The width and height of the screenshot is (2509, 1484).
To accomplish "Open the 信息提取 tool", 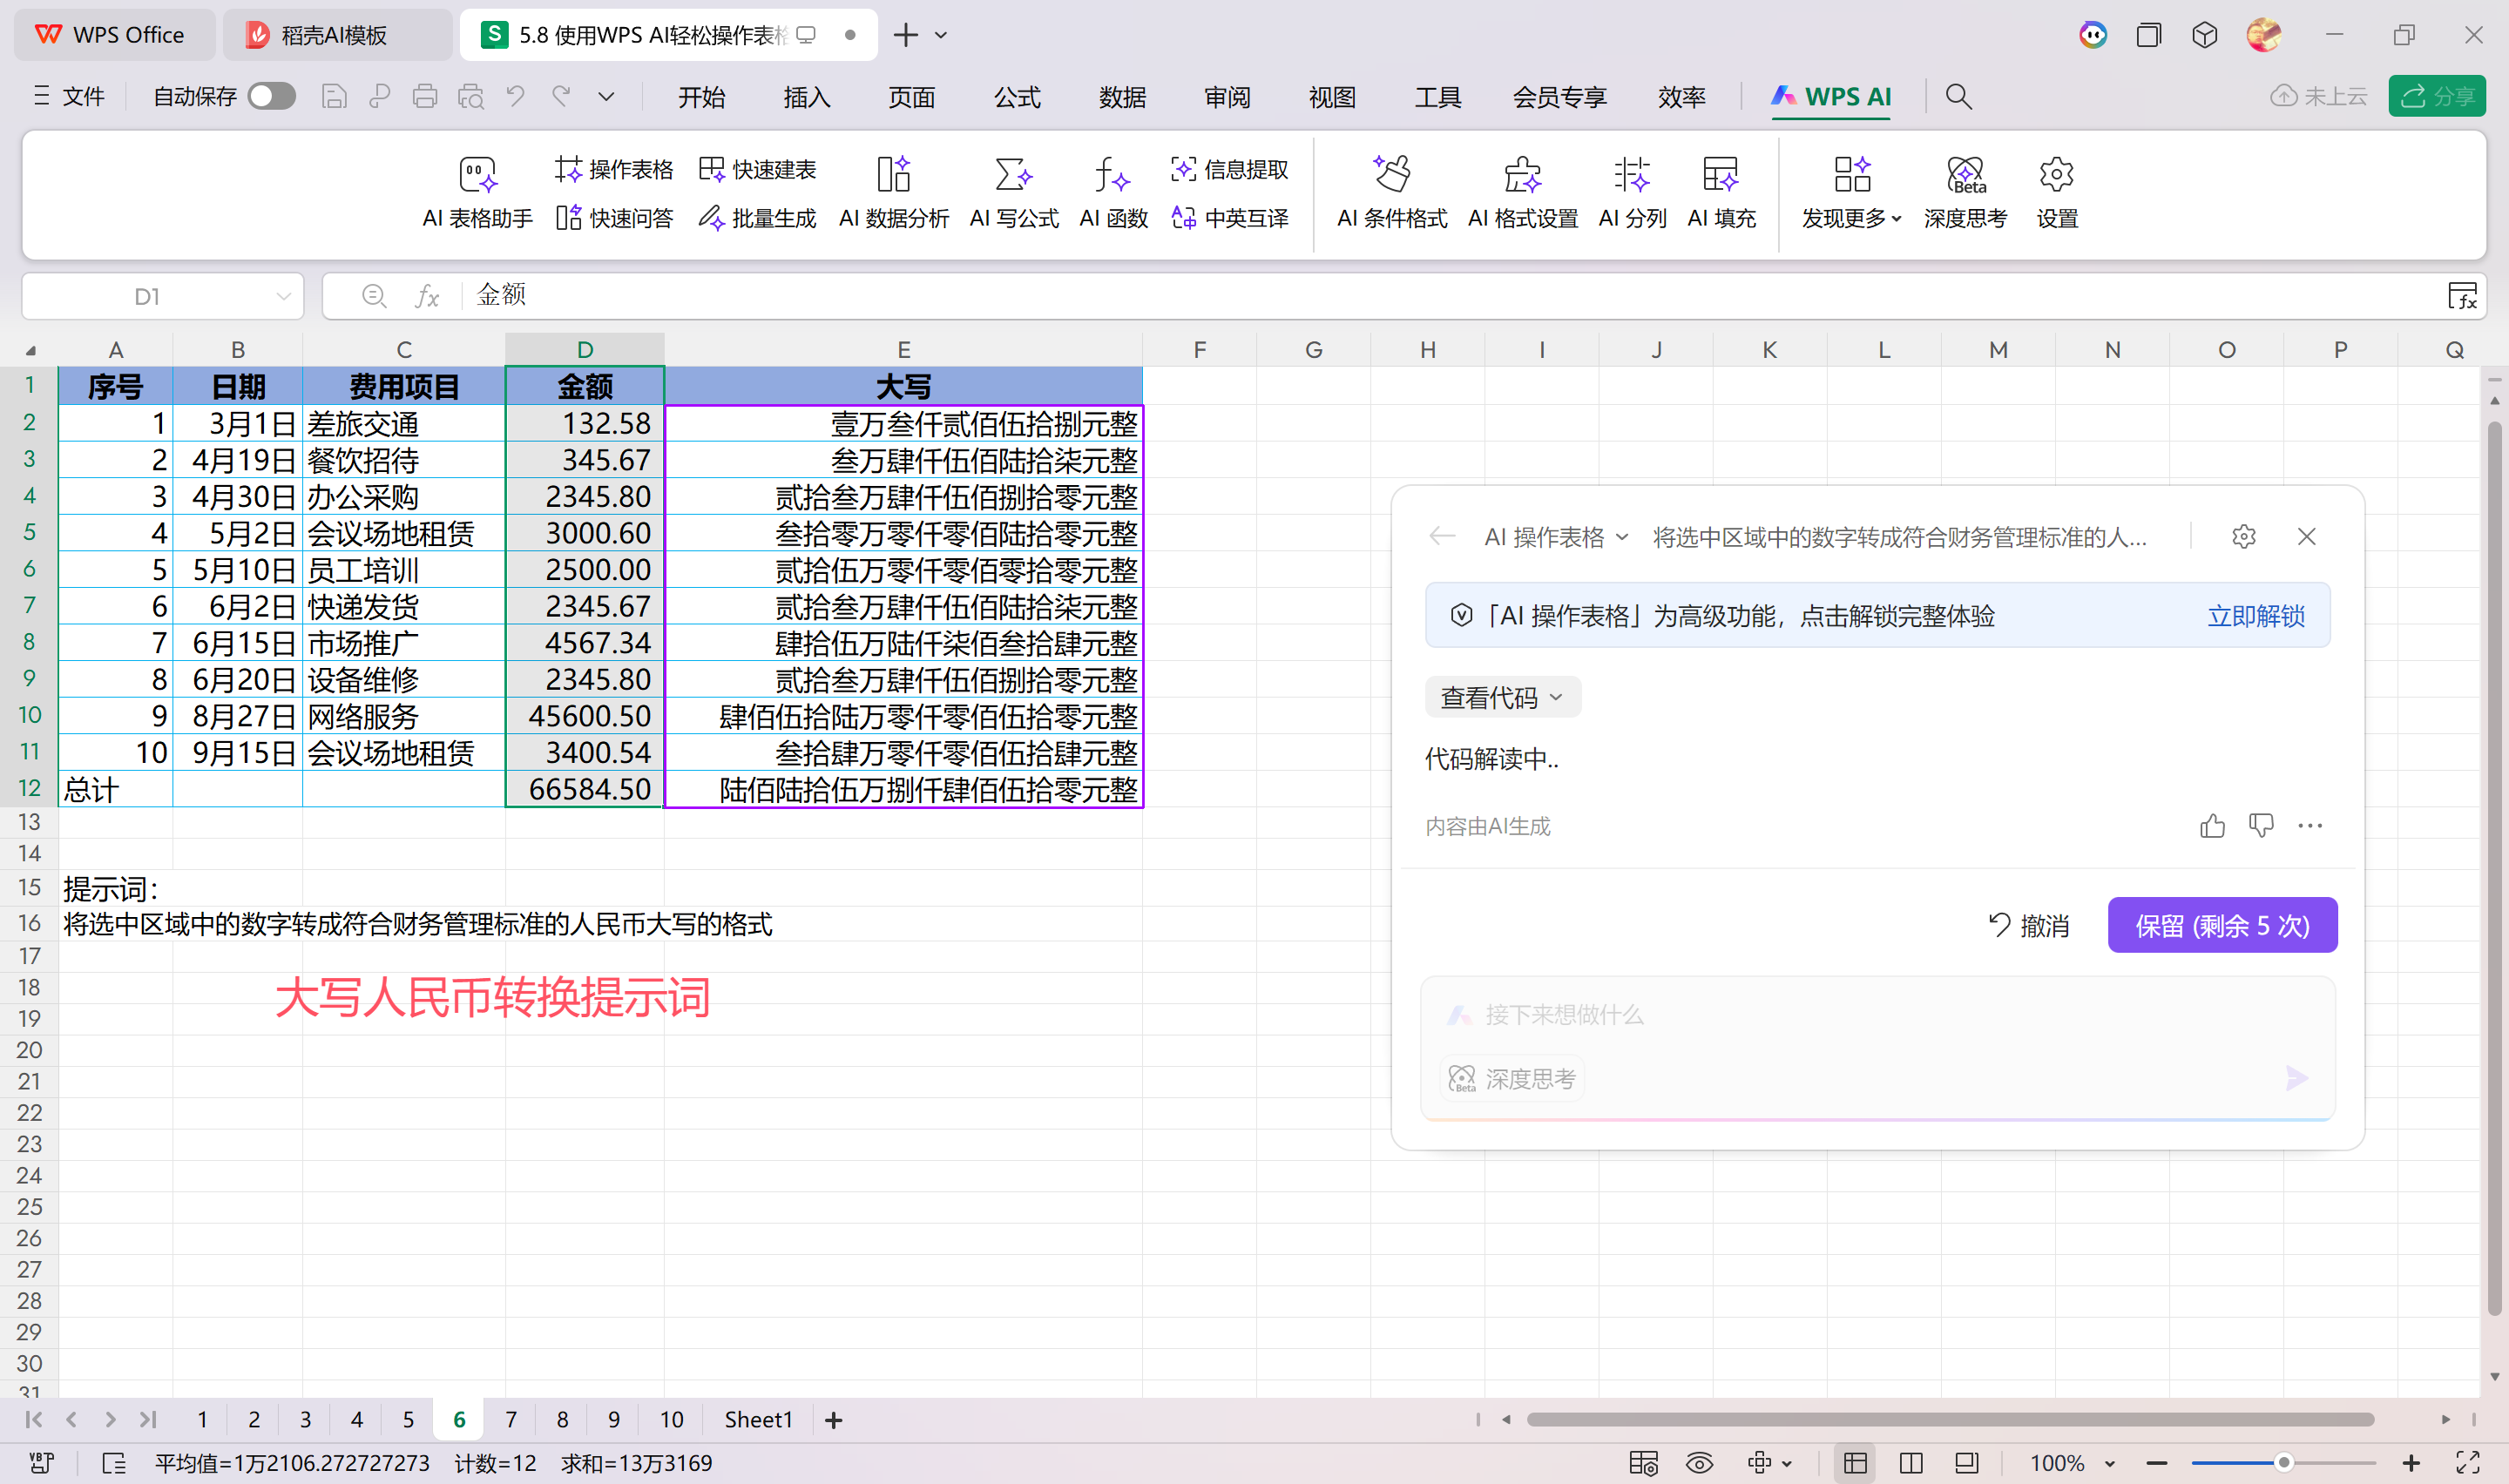I will tap(1229, 169).
